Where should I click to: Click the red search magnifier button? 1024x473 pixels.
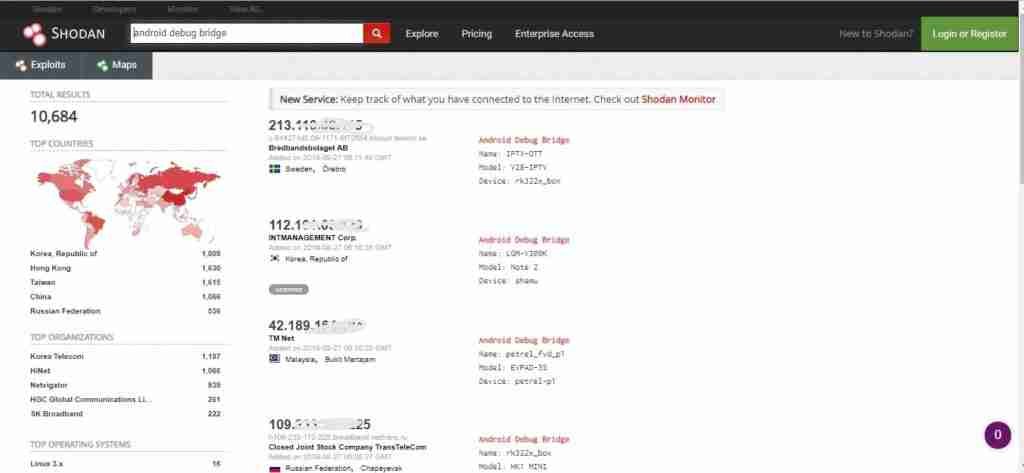(377, 33)
